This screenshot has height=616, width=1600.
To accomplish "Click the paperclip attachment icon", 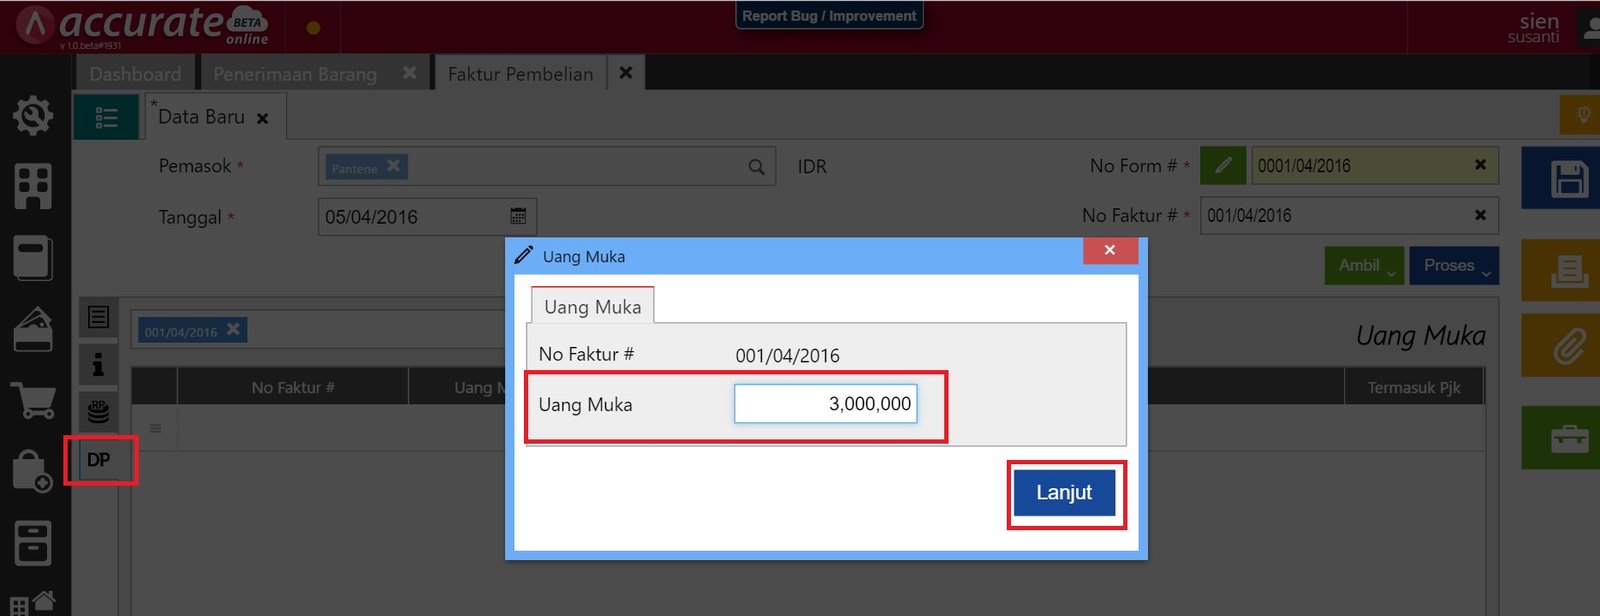I will pyautogui.click(x=1568, y=346).
